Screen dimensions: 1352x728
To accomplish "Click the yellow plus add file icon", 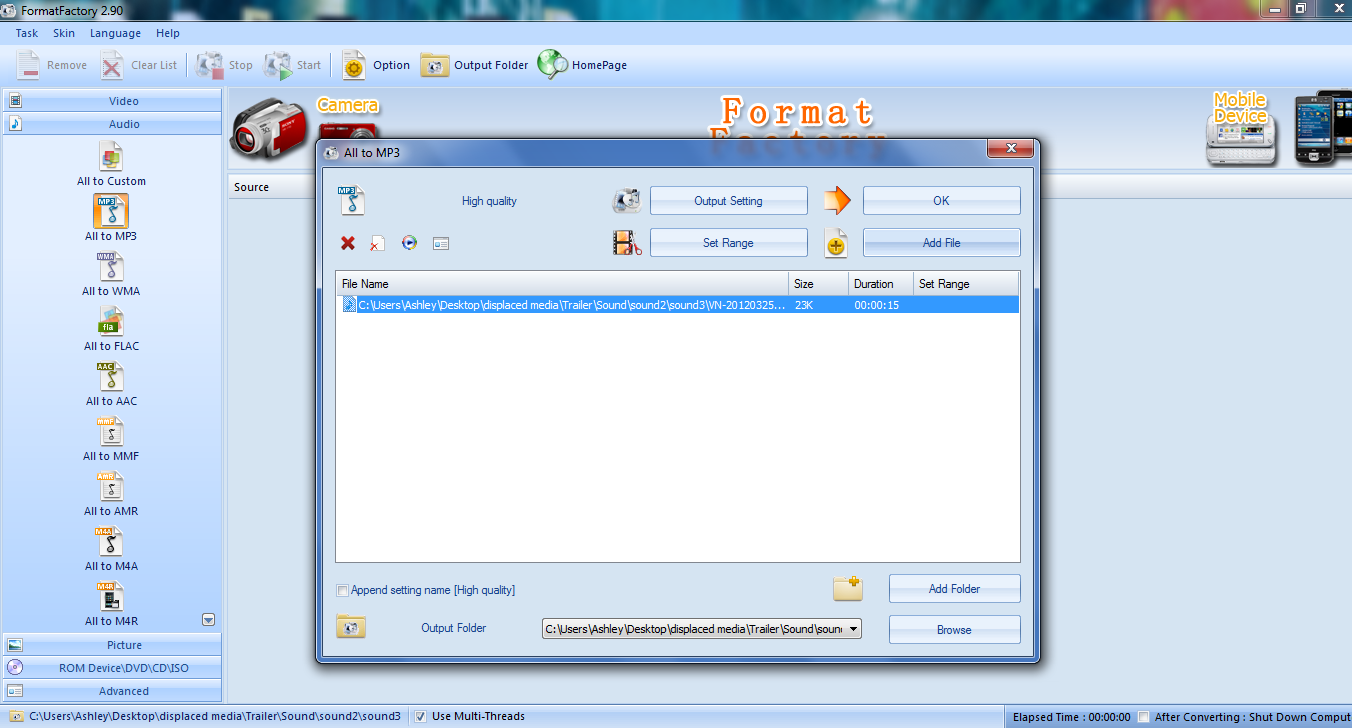I will pos(836,243).
